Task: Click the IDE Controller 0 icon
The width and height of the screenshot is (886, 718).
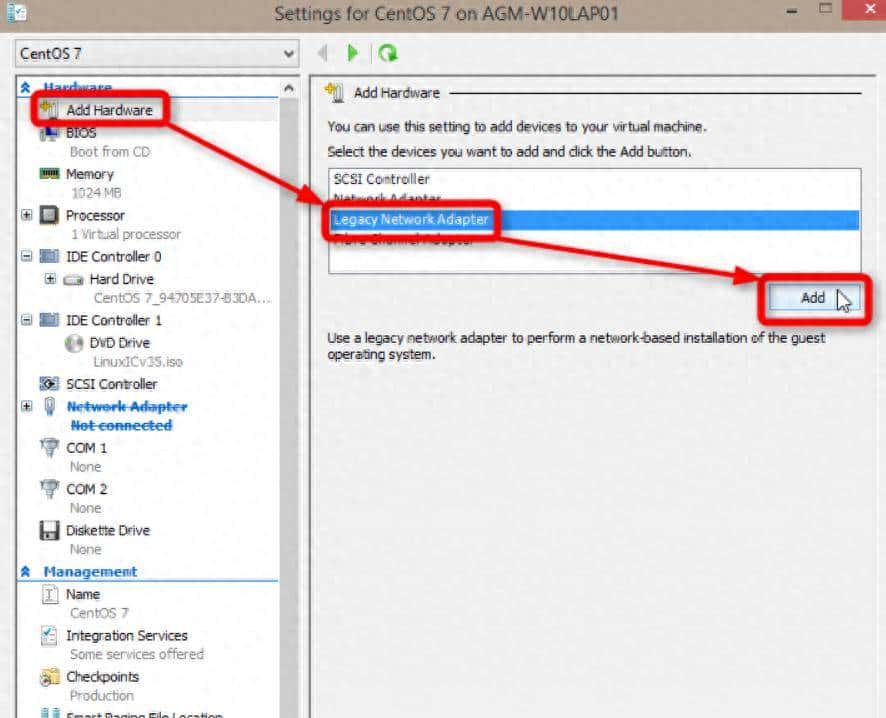Action: pos(49,256)
